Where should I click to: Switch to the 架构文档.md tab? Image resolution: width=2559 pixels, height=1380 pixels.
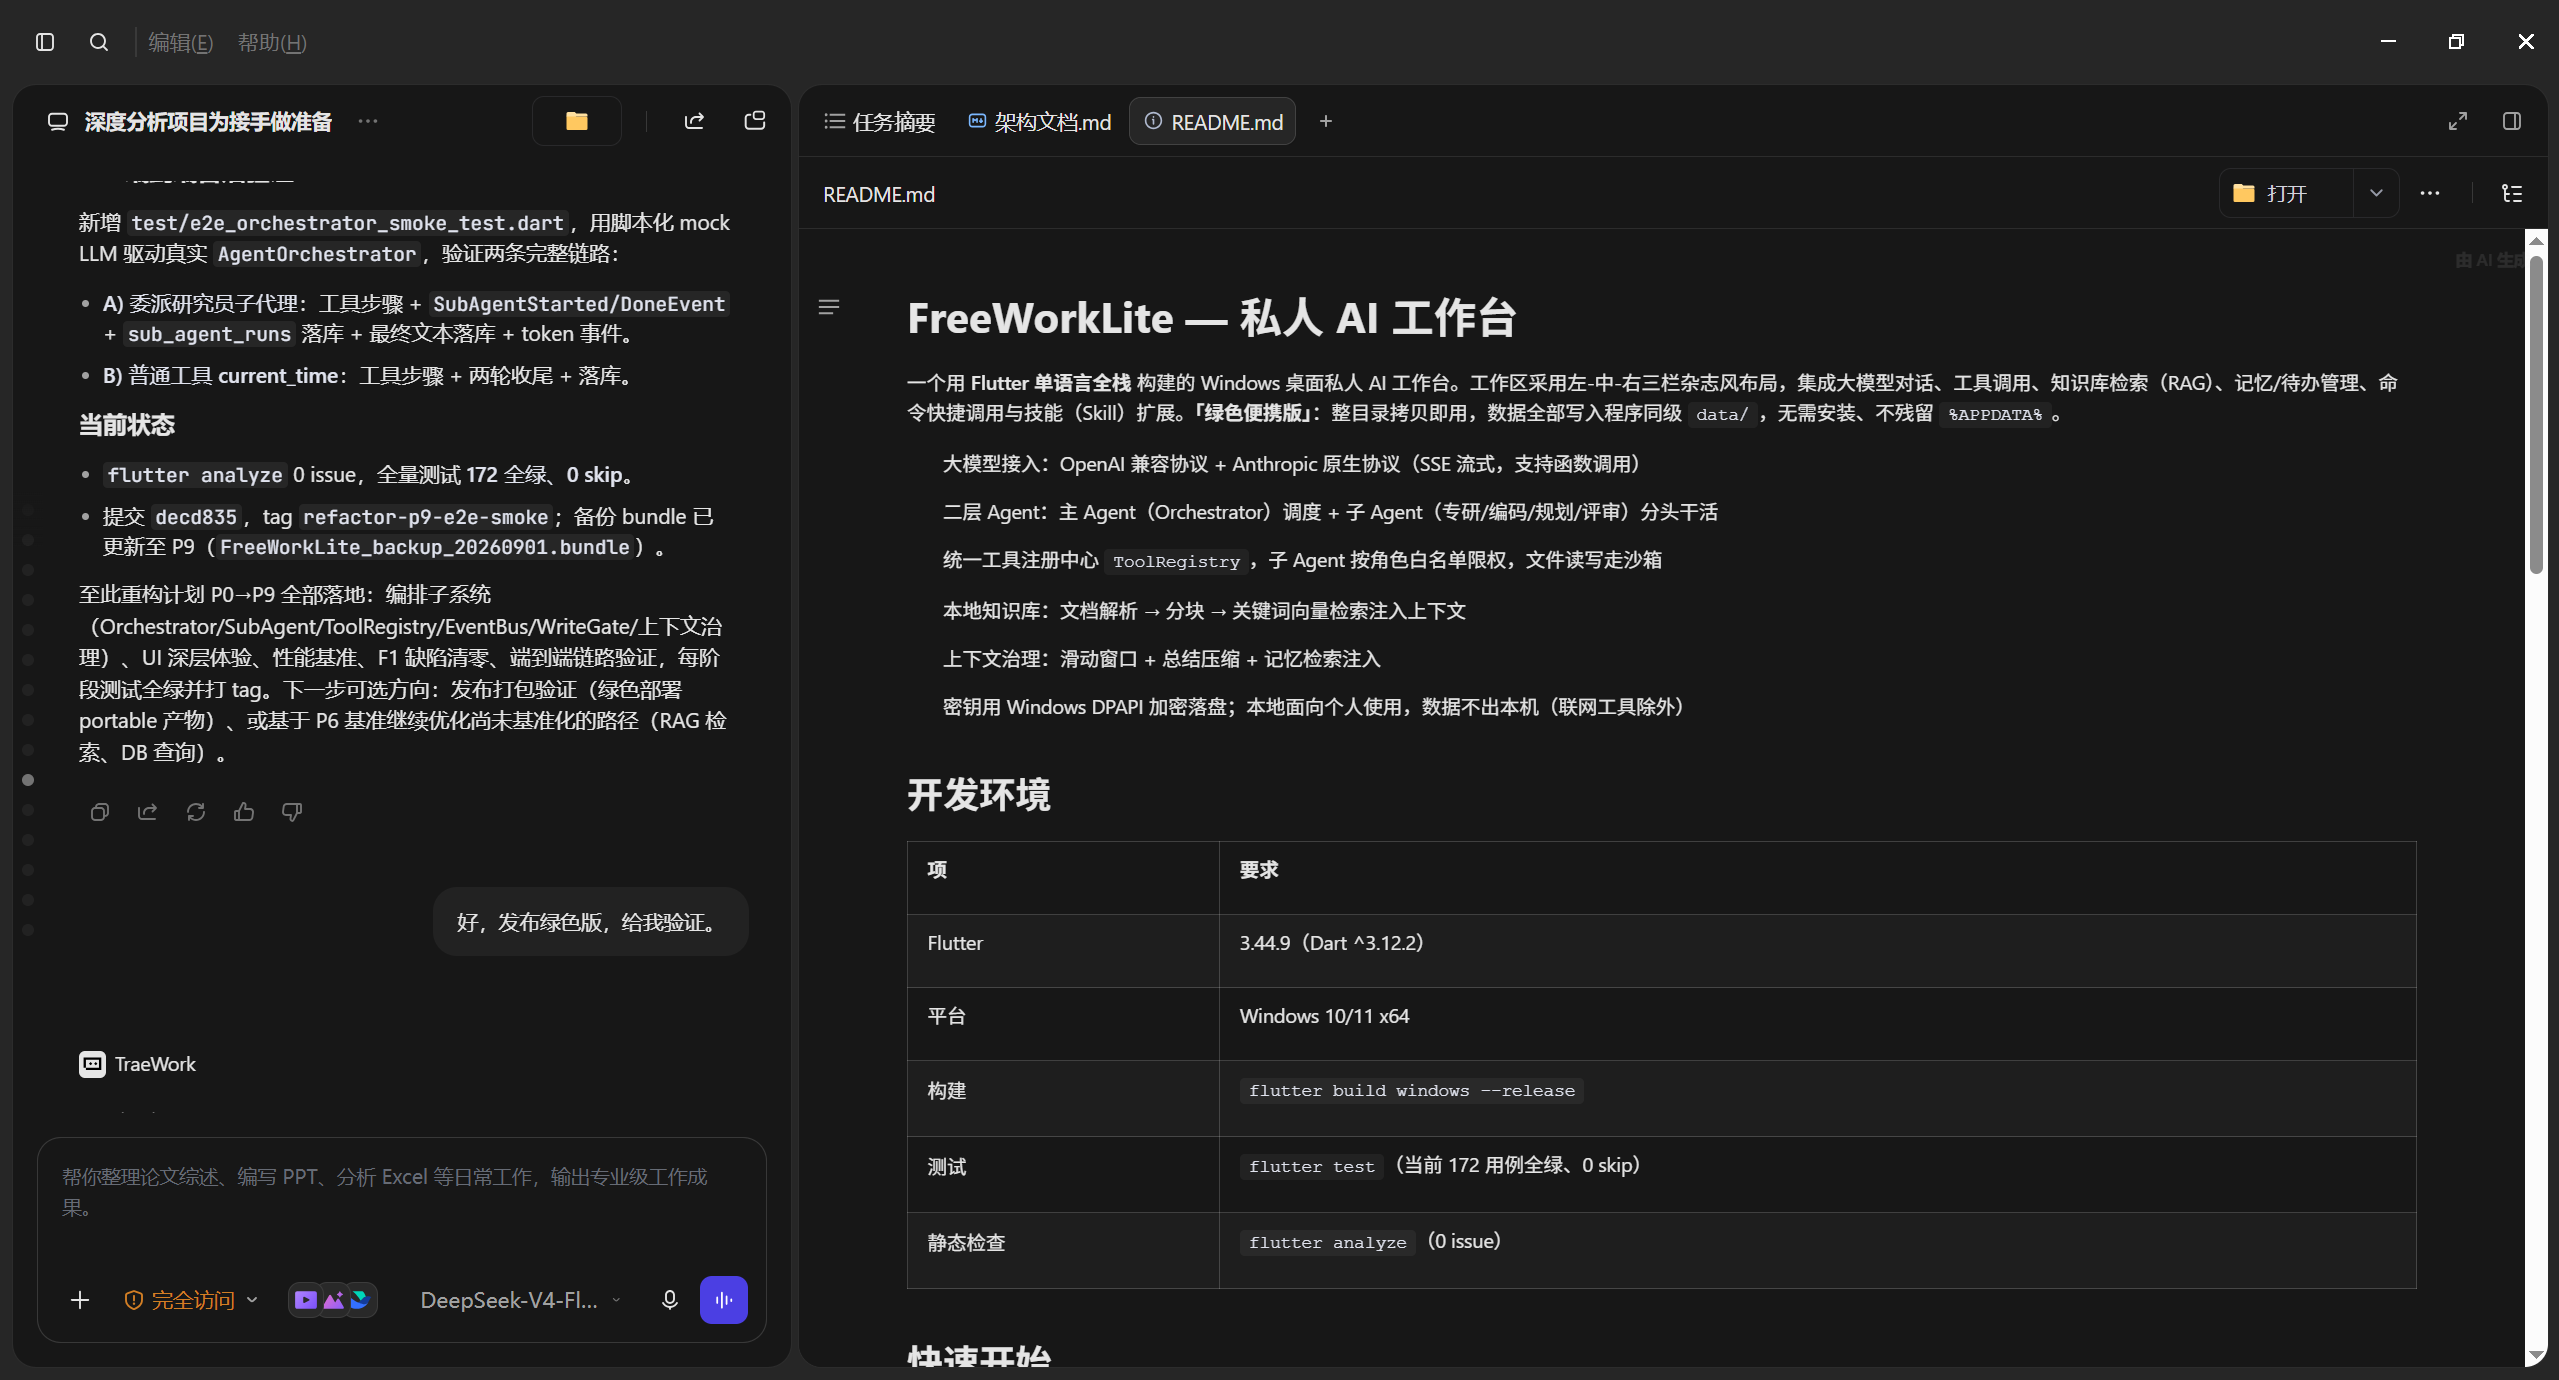[x=1040, y=121]
